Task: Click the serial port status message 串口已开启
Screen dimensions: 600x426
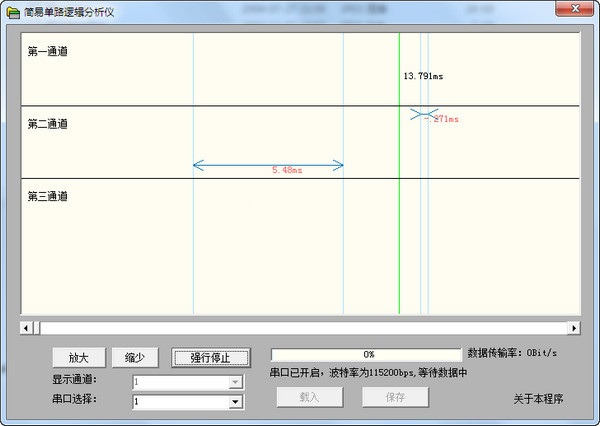Action: pyautogui.click(x=368, y=372)
